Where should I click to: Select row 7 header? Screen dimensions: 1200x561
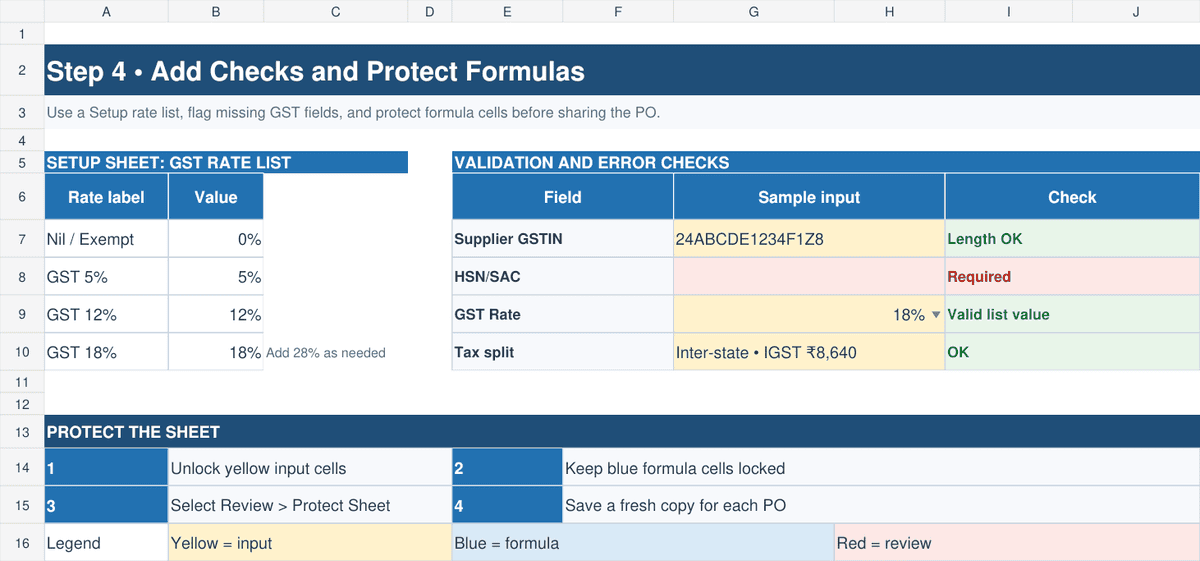click(x=21, y=239)
